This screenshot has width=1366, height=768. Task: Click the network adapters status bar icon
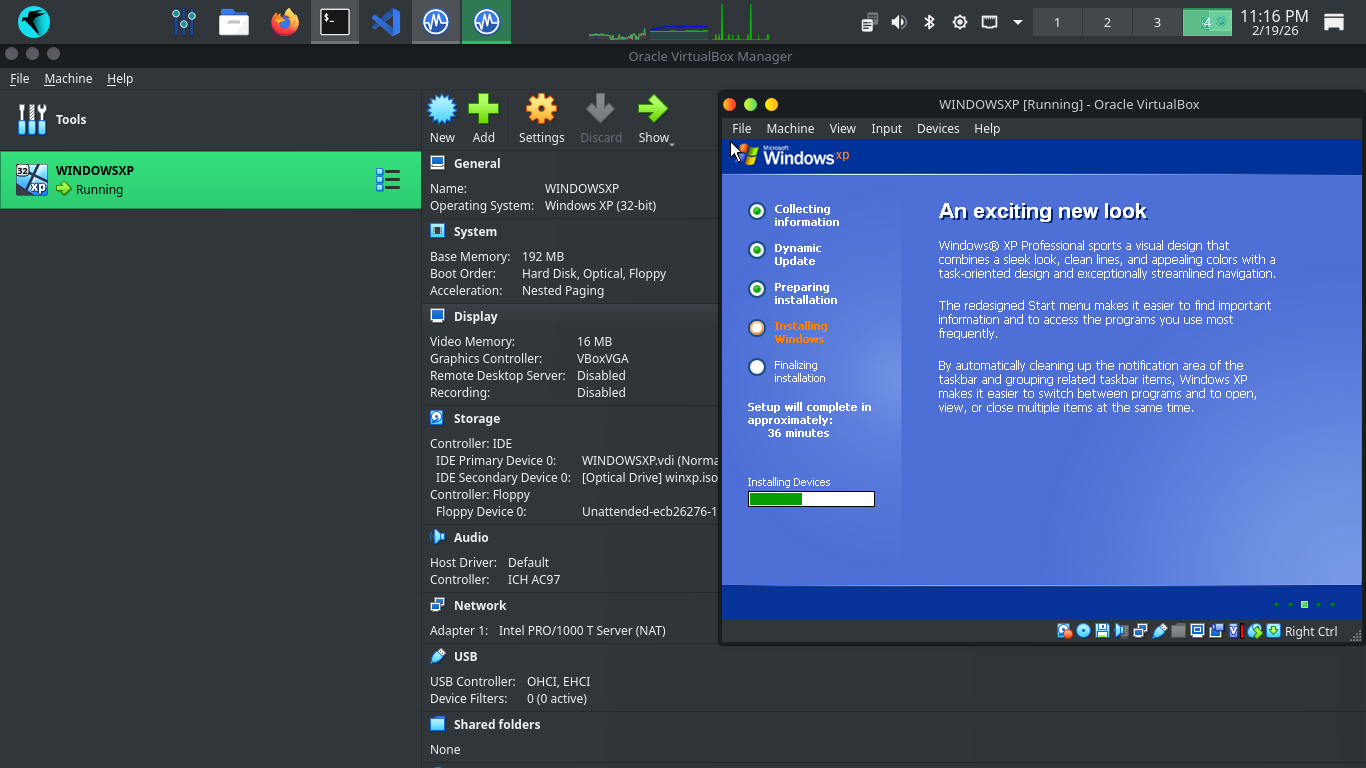pos(1140,631)
